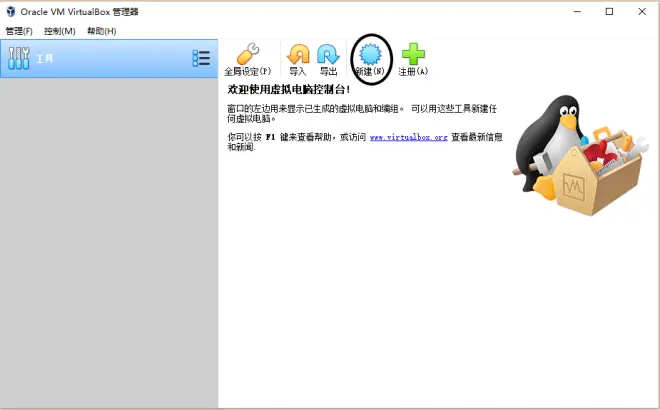
Task: Open the 管理(F) menu
Action: click(19, 31)
